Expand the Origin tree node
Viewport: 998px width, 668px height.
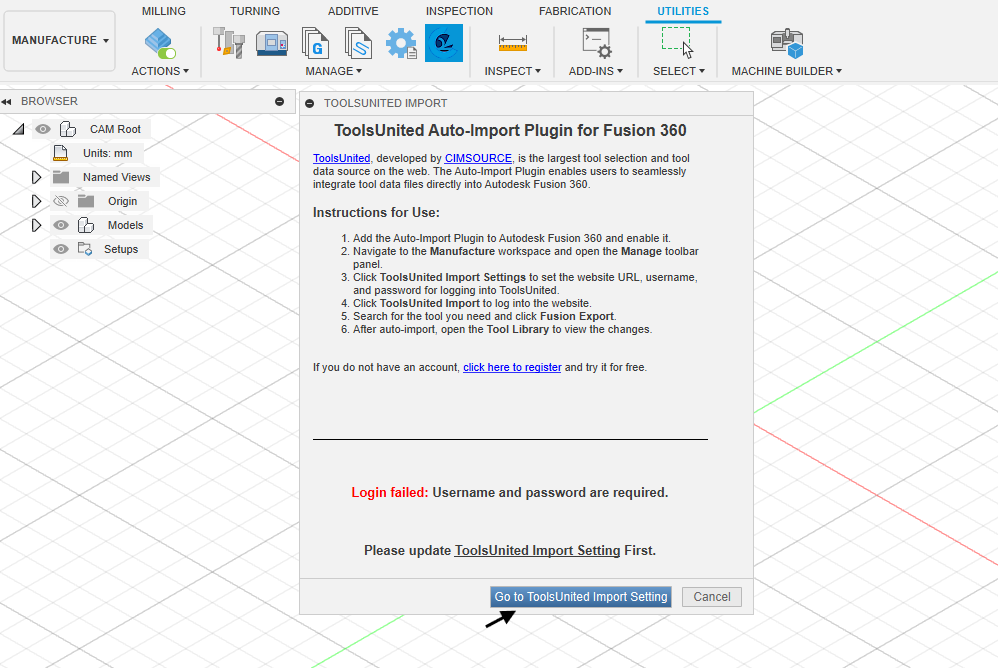[x=36, y=201]
